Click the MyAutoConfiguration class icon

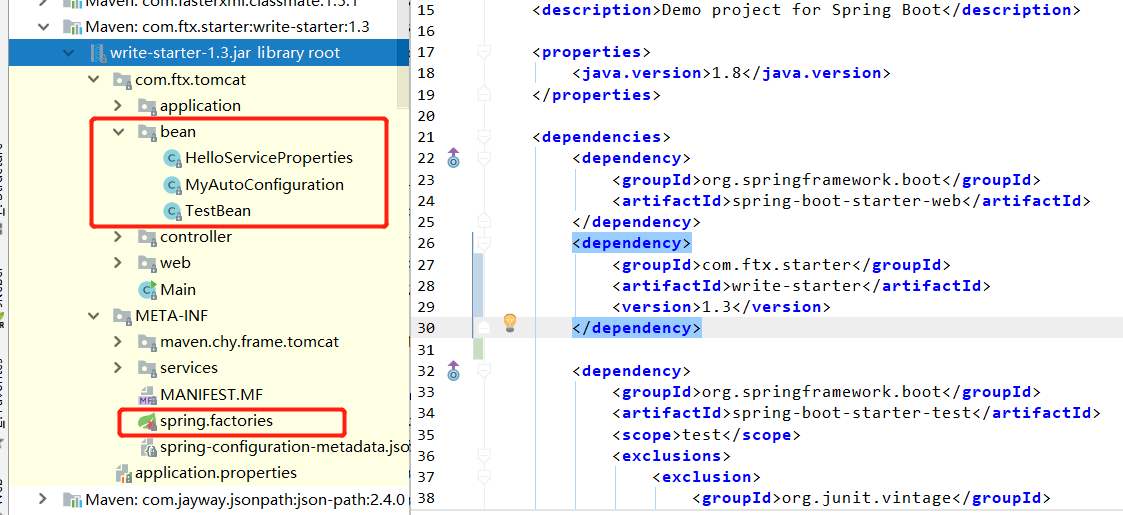click(173, 185)
